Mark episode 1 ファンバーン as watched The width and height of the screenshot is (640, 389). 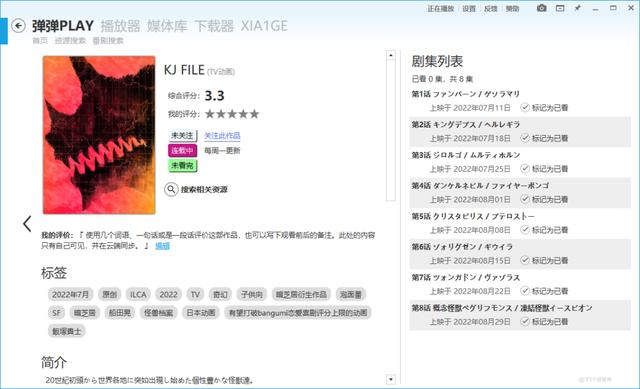point(544,108)
